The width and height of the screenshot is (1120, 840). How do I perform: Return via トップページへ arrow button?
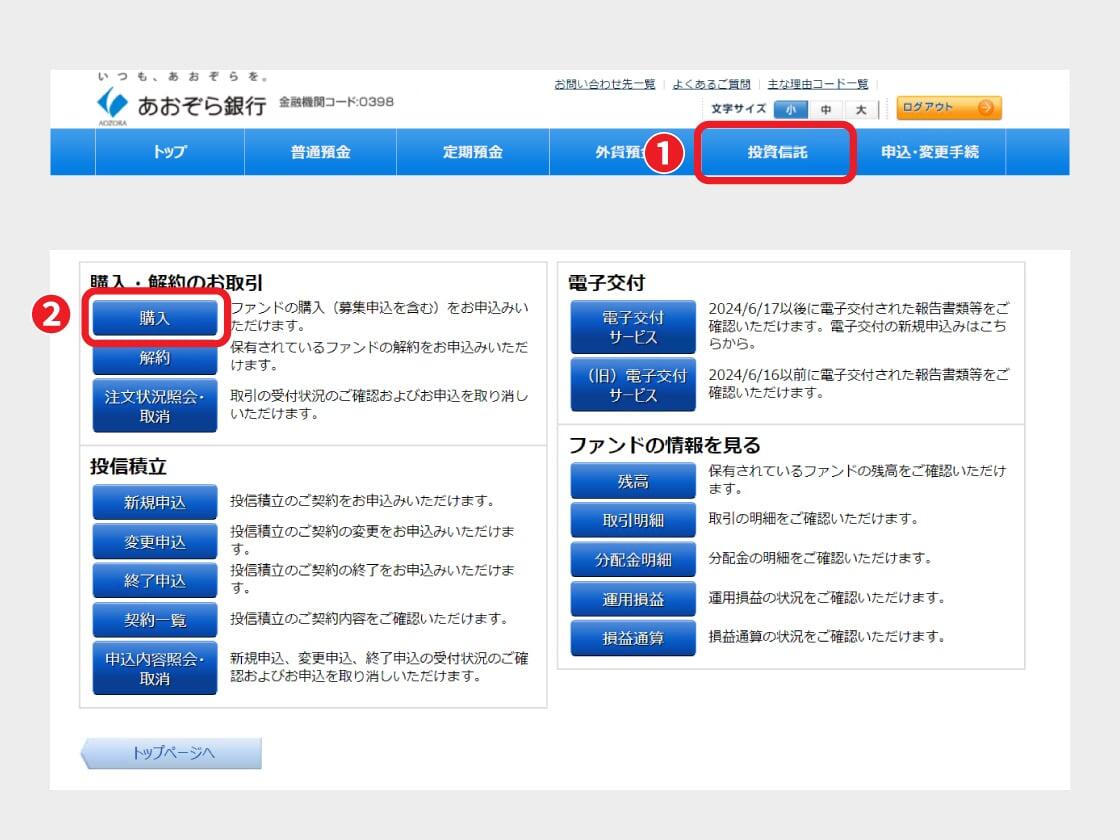(172, 753)
